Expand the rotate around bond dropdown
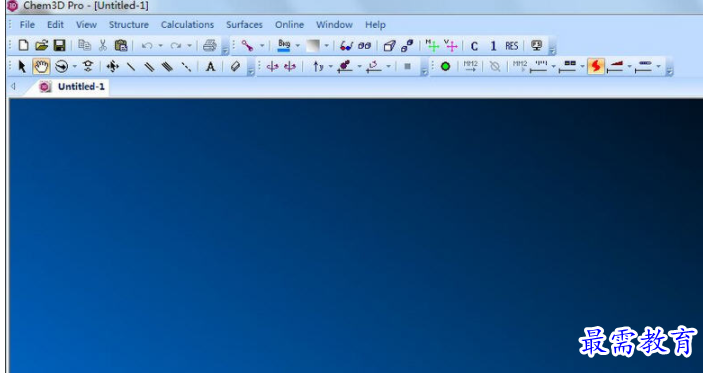The image size is (703, 373). (359, 66)
